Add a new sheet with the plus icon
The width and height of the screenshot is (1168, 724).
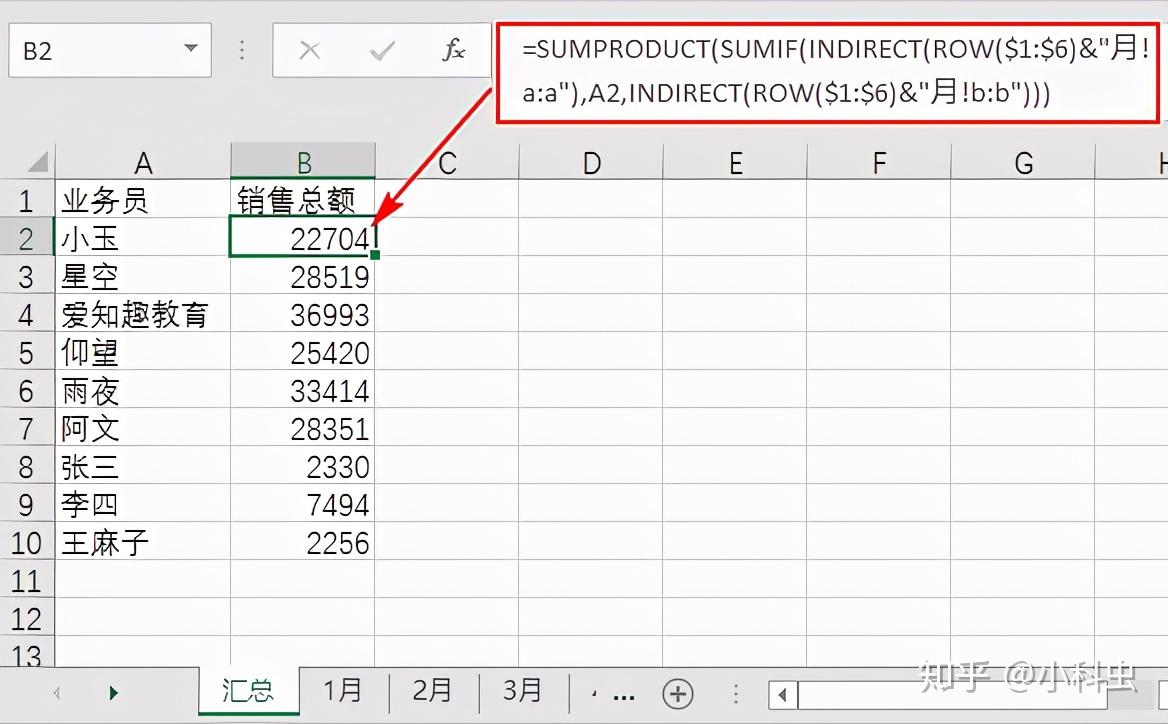pos(677,693)
